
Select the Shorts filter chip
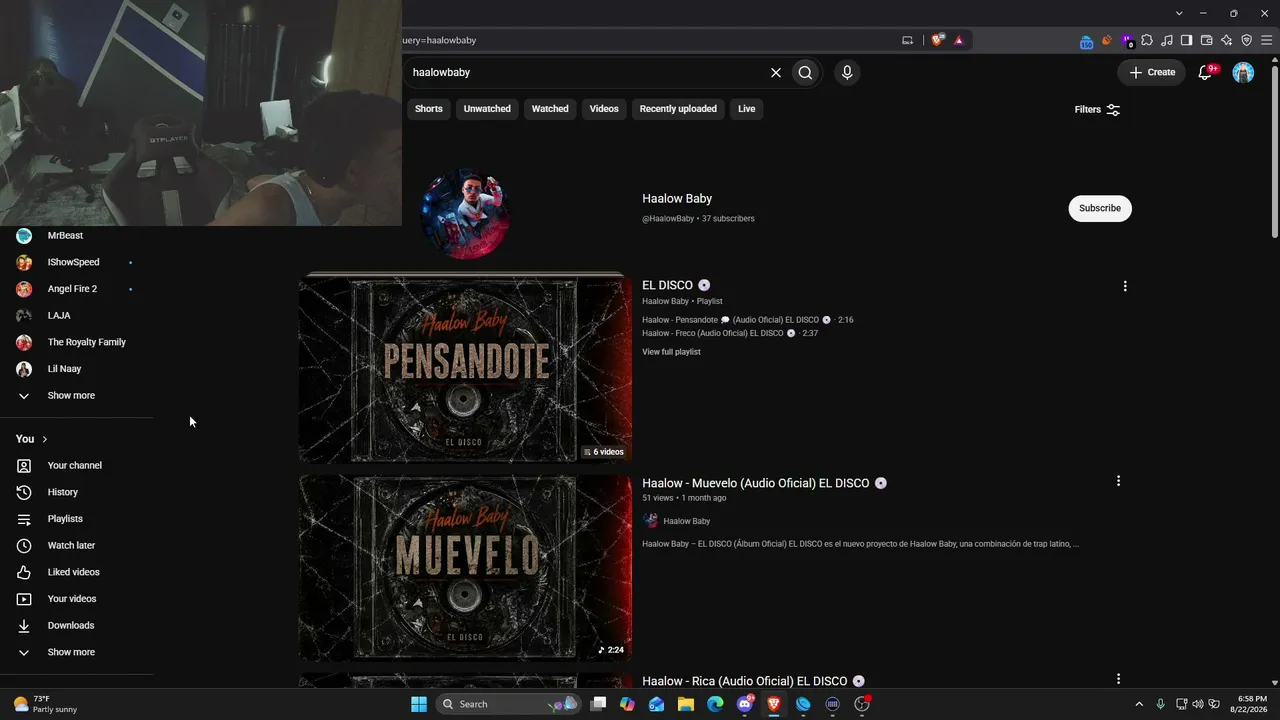[x=429, y=109]
